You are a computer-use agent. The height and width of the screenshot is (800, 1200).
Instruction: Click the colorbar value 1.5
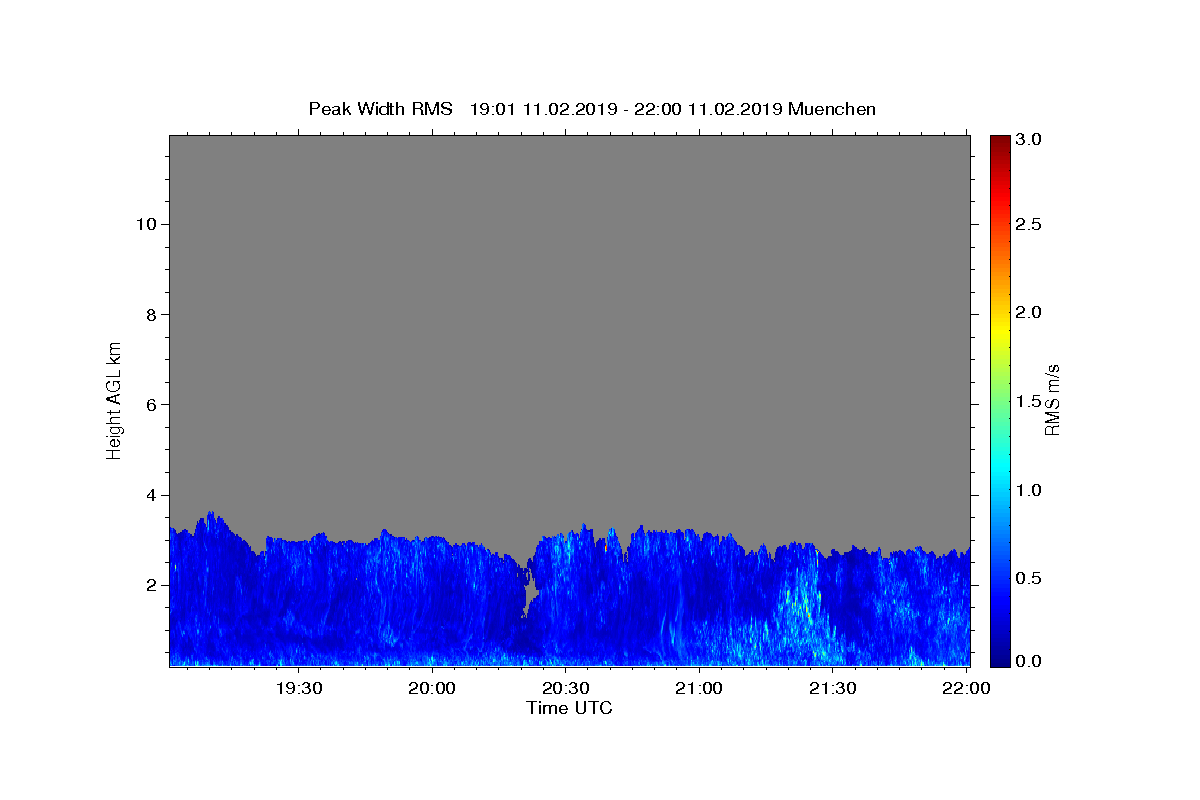click(1029, 401)
